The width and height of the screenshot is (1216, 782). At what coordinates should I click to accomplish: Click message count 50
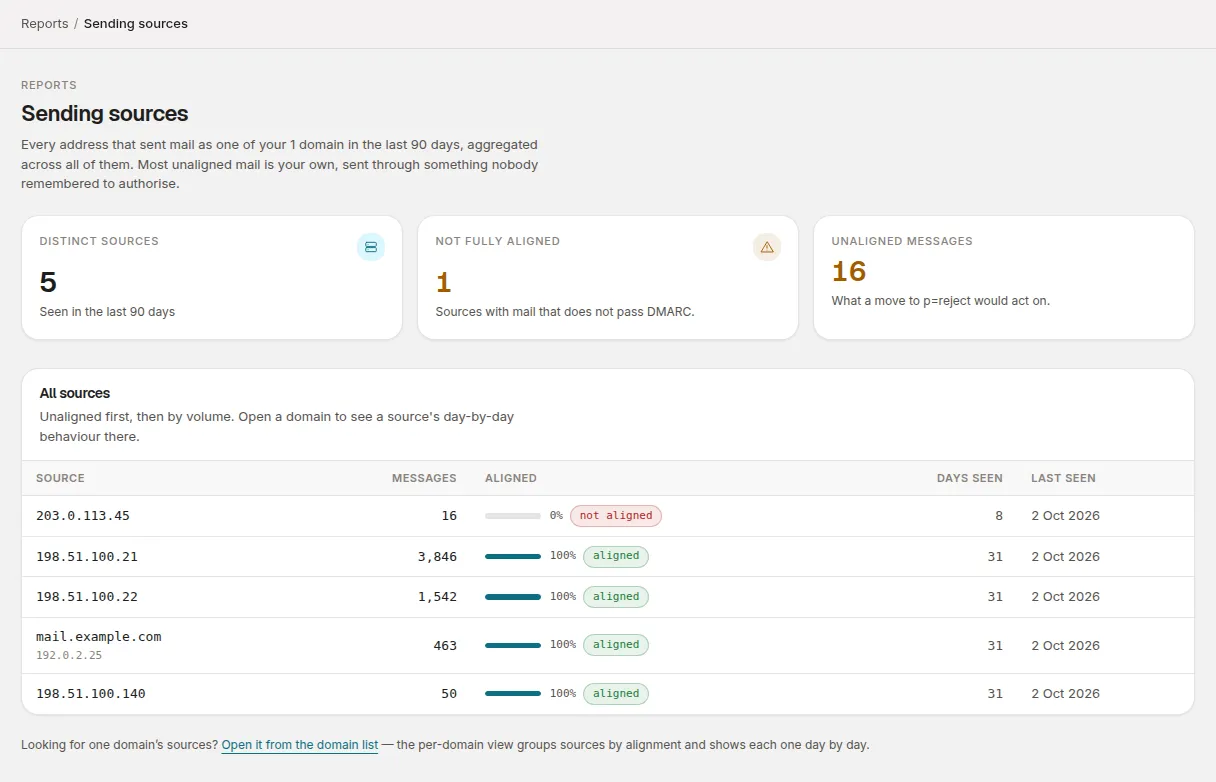449,694
